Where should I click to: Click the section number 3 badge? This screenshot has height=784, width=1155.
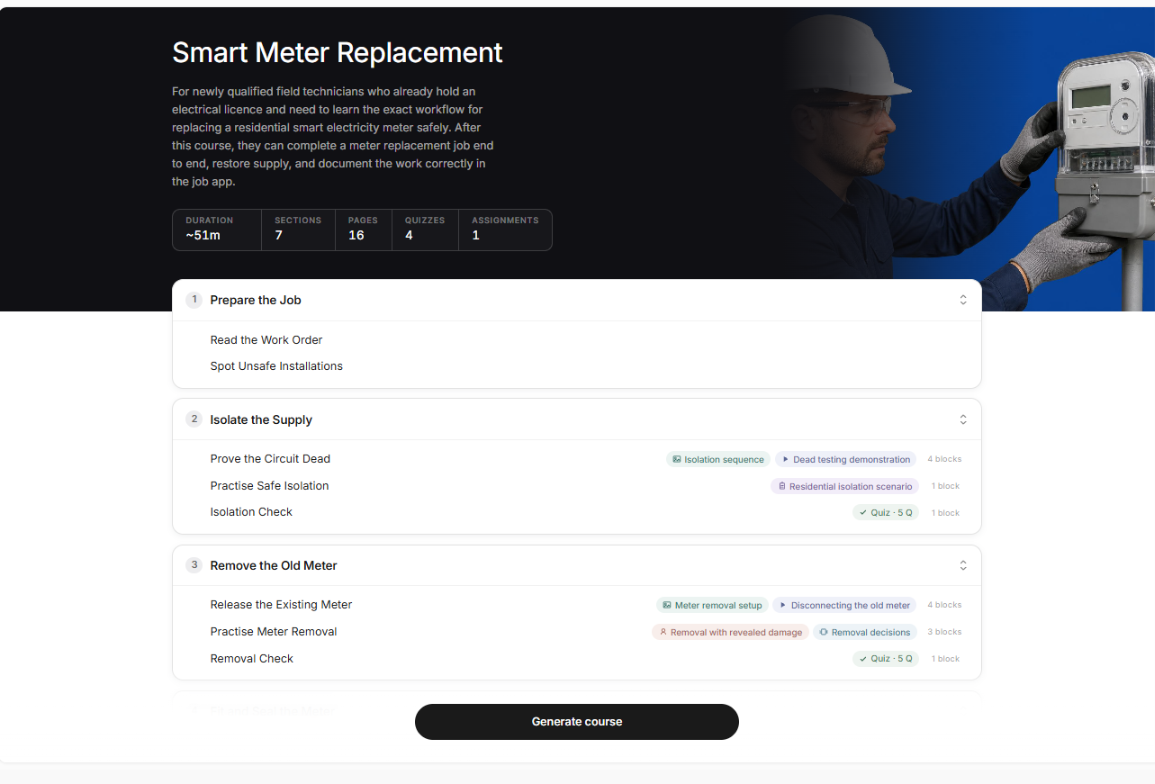pyautogui.click(x=194, y=564)
